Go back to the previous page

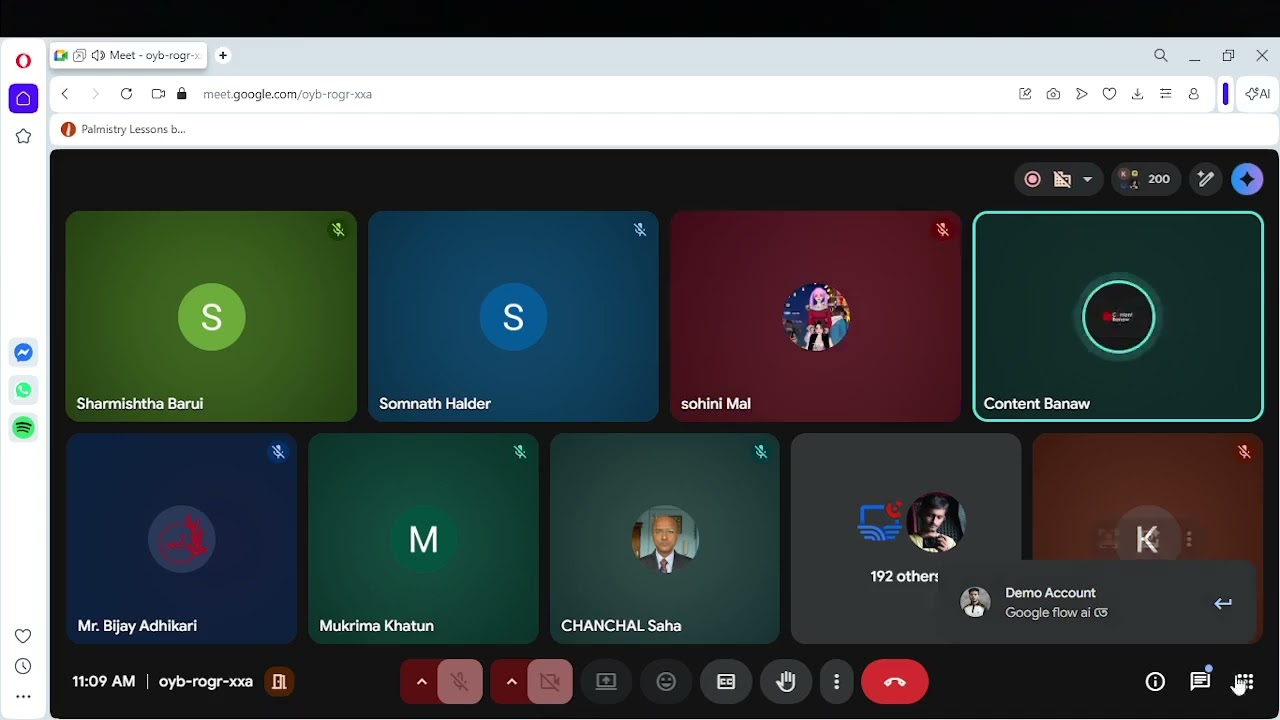[x=65, y=94]
